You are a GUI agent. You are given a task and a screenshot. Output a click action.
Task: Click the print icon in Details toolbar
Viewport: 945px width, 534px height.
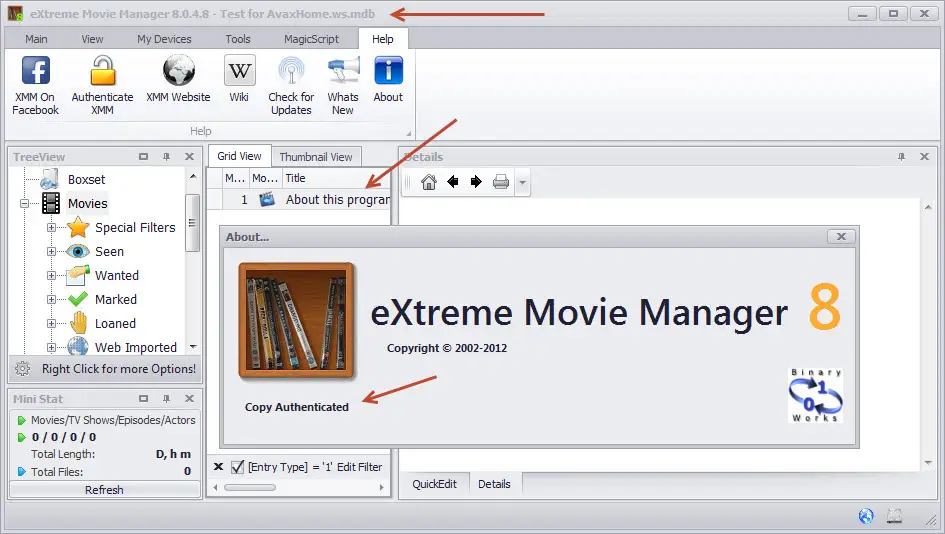click(500, 182)
